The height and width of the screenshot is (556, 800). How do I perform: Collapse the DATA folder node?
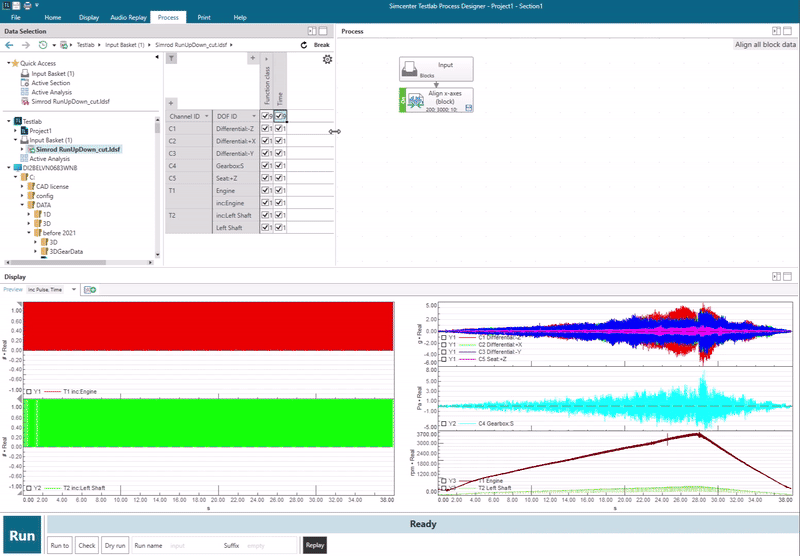22,205
